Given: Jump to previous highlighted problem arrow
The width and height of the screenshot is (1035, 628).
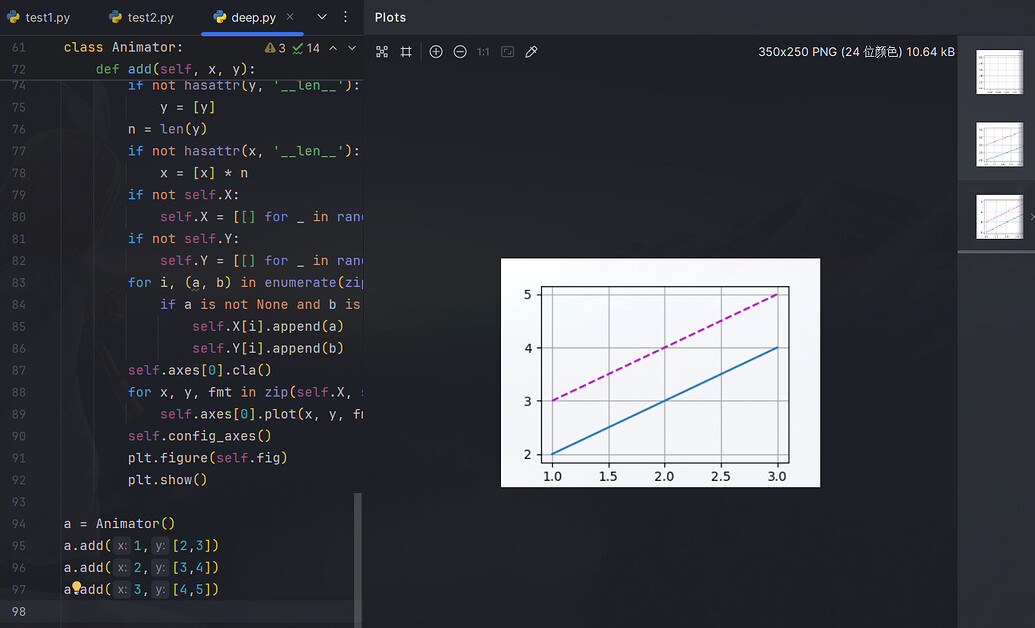Looking at the screenshot, I should point(333,48).
